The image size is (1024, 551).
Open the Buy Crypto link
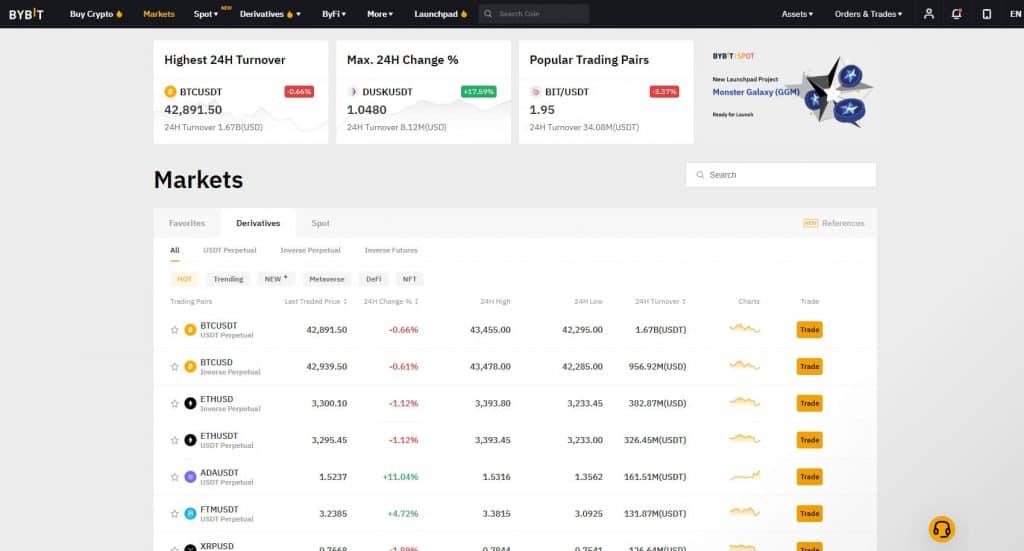96,14
